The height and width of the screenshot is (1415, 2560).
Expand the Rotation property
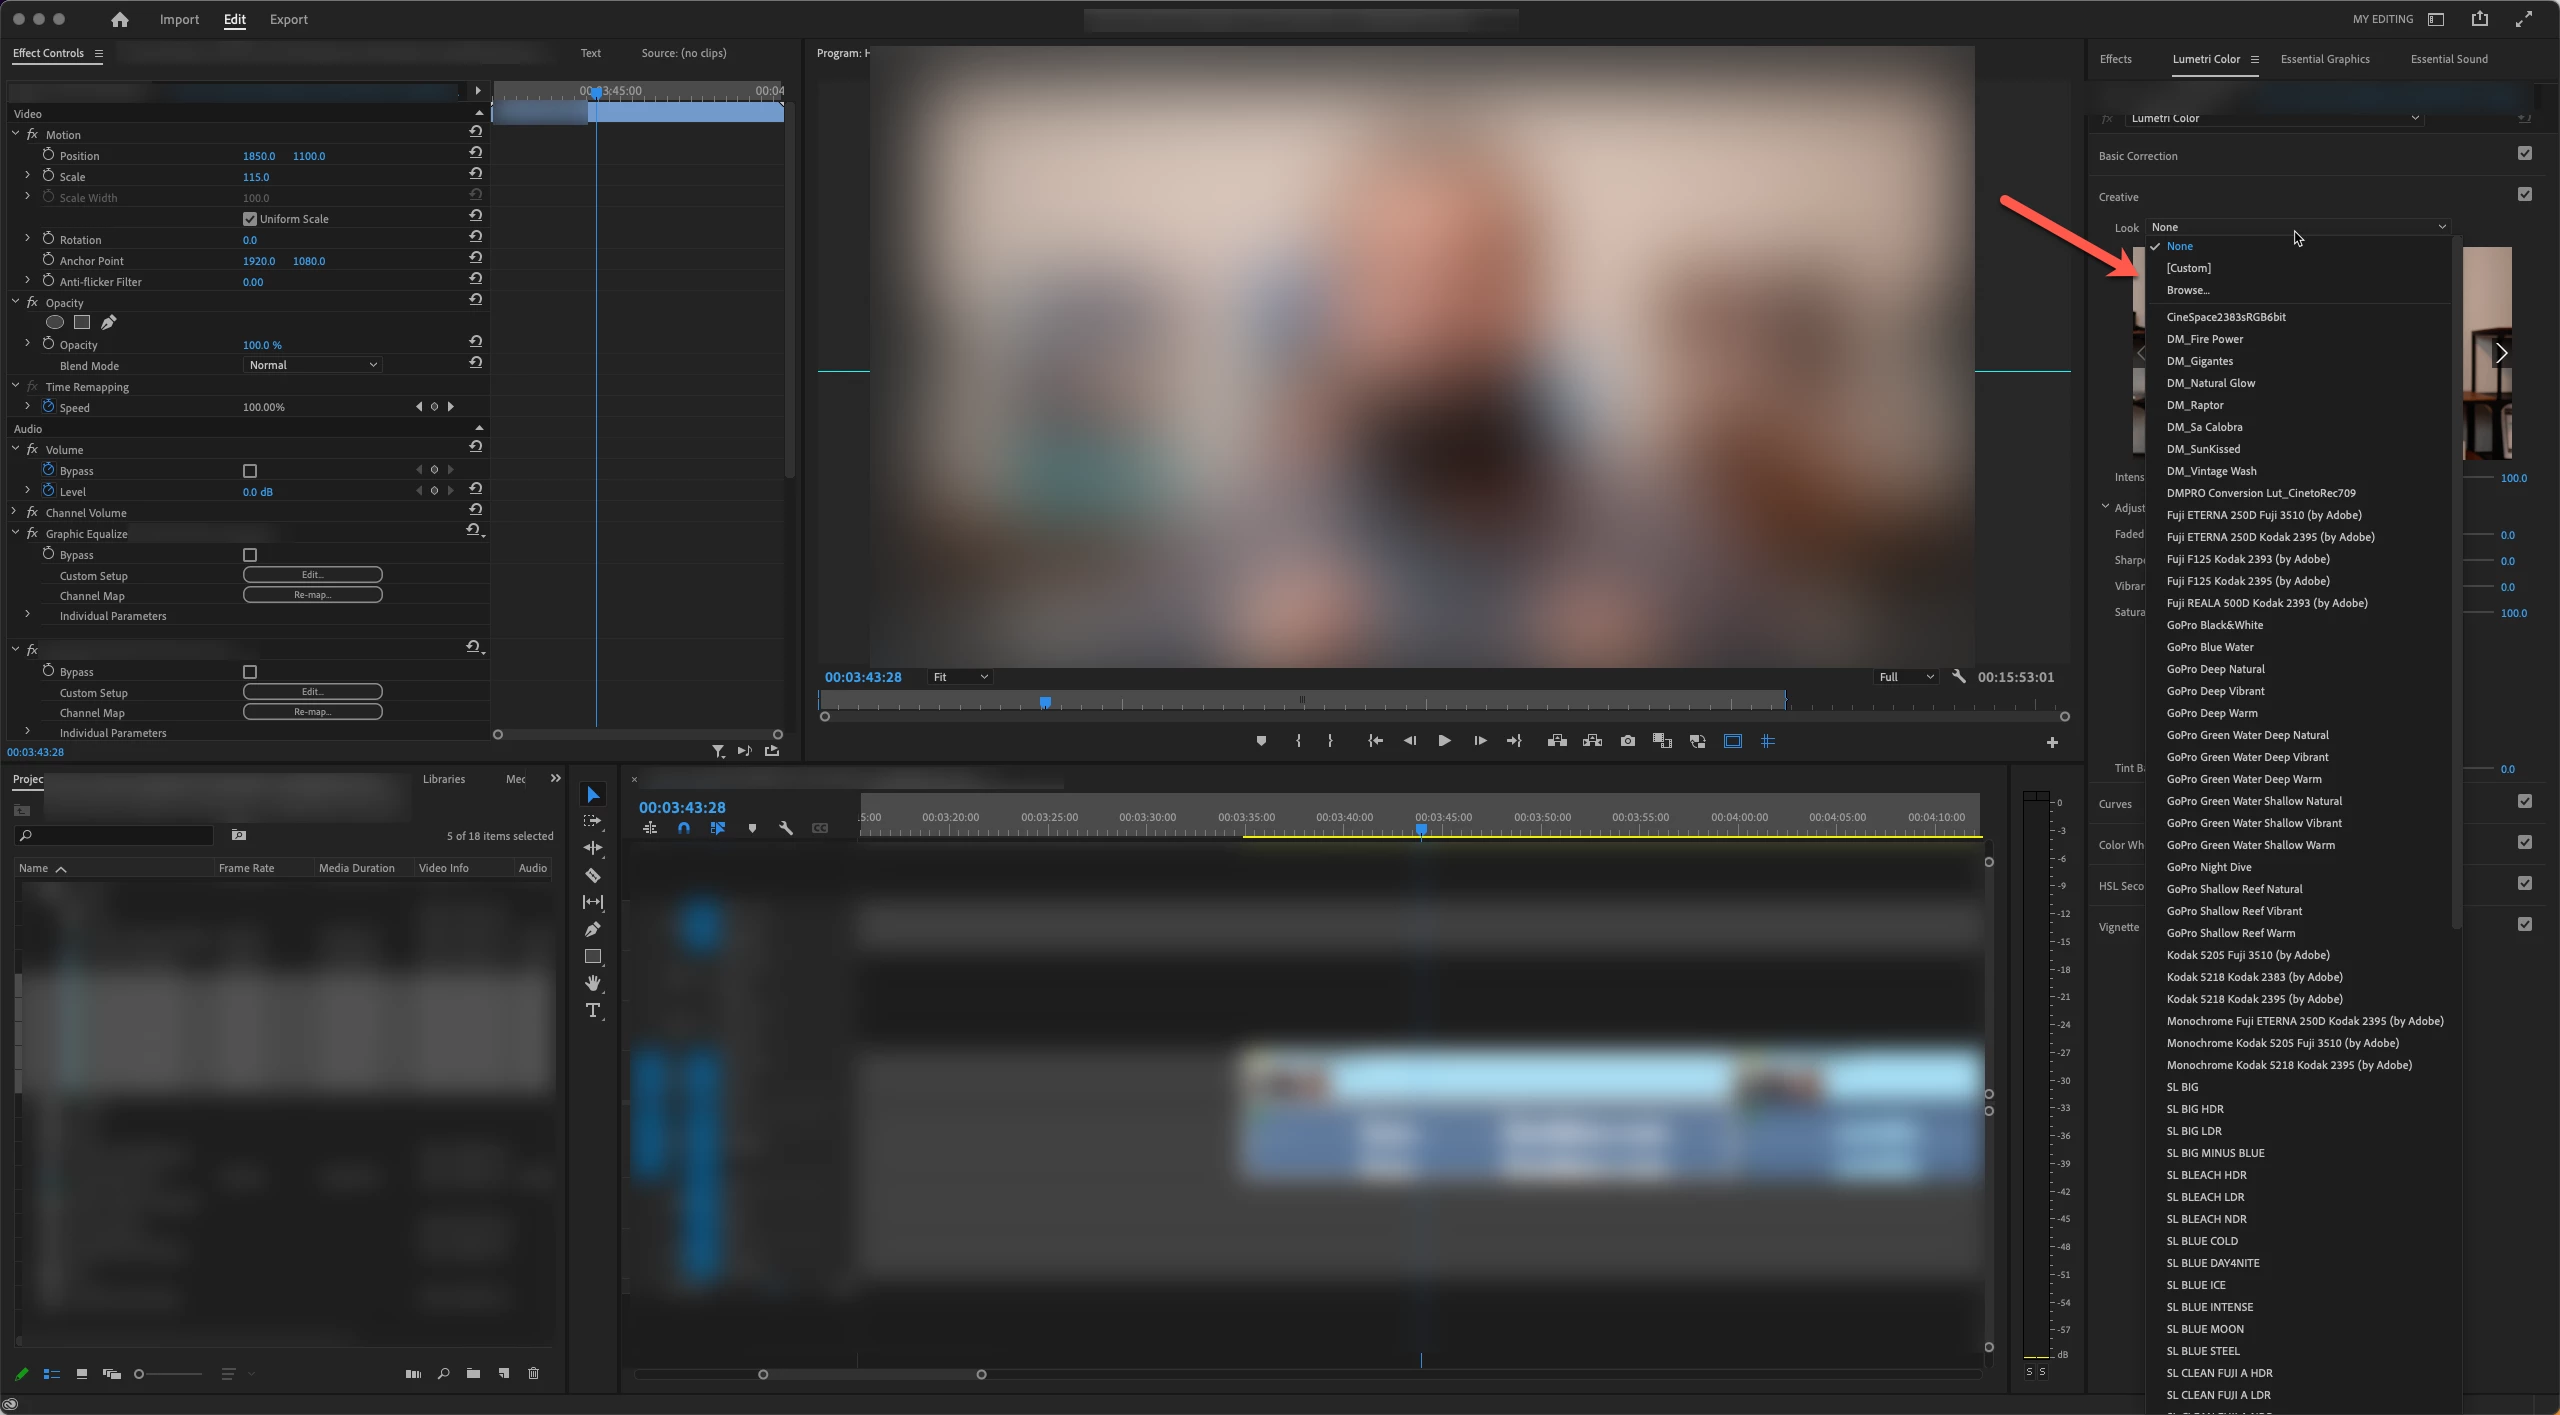27,239
